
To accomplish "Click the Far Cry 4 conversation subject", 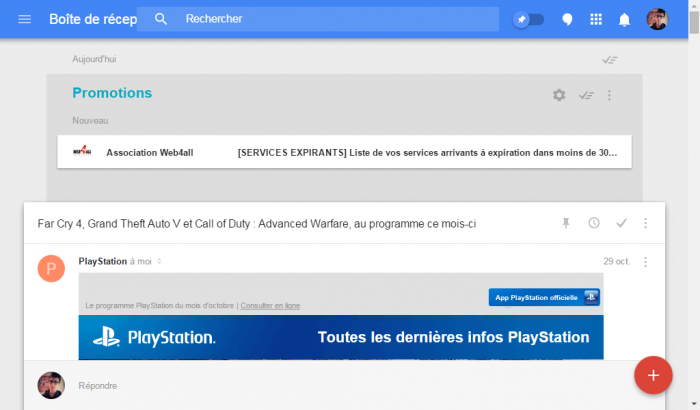I will (x=257, y=224).
